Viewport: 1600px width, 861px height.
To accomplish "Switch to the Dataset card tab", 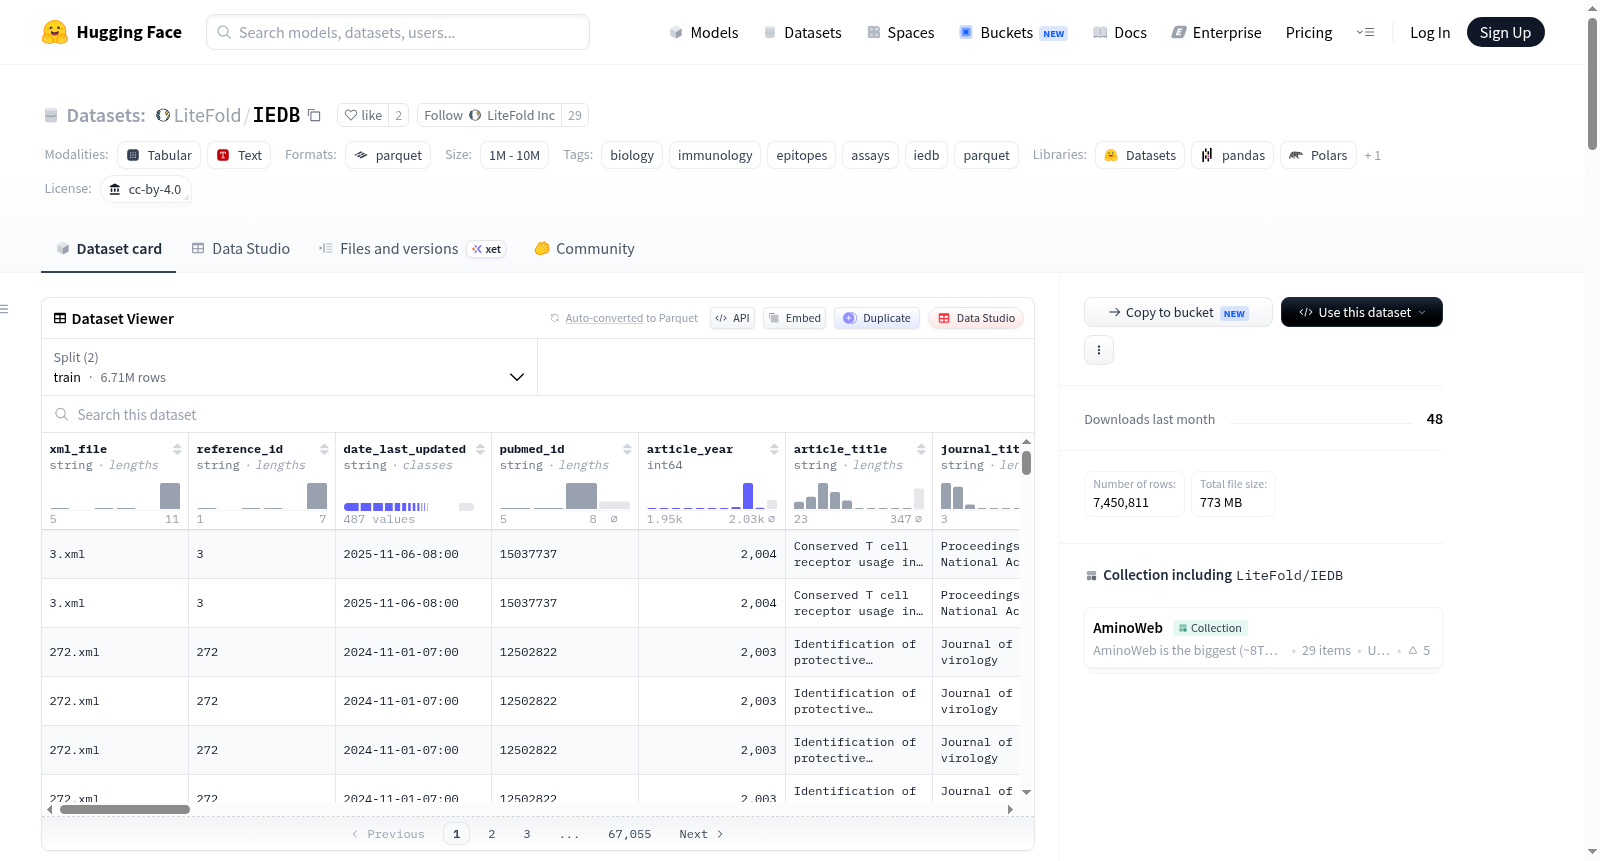I will tap(109, 249).
